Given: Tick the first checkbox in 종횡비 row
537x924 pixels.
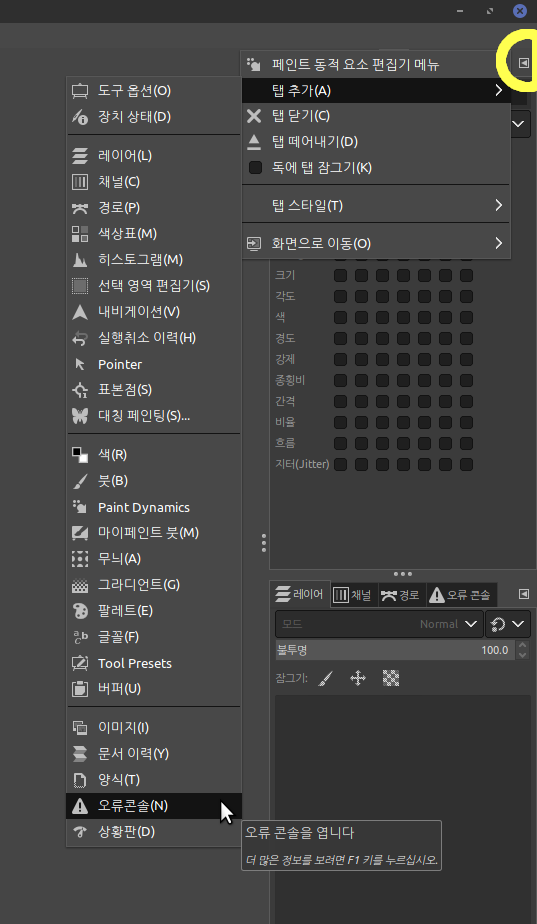Looking at the screenshot, I should point(340,381).
